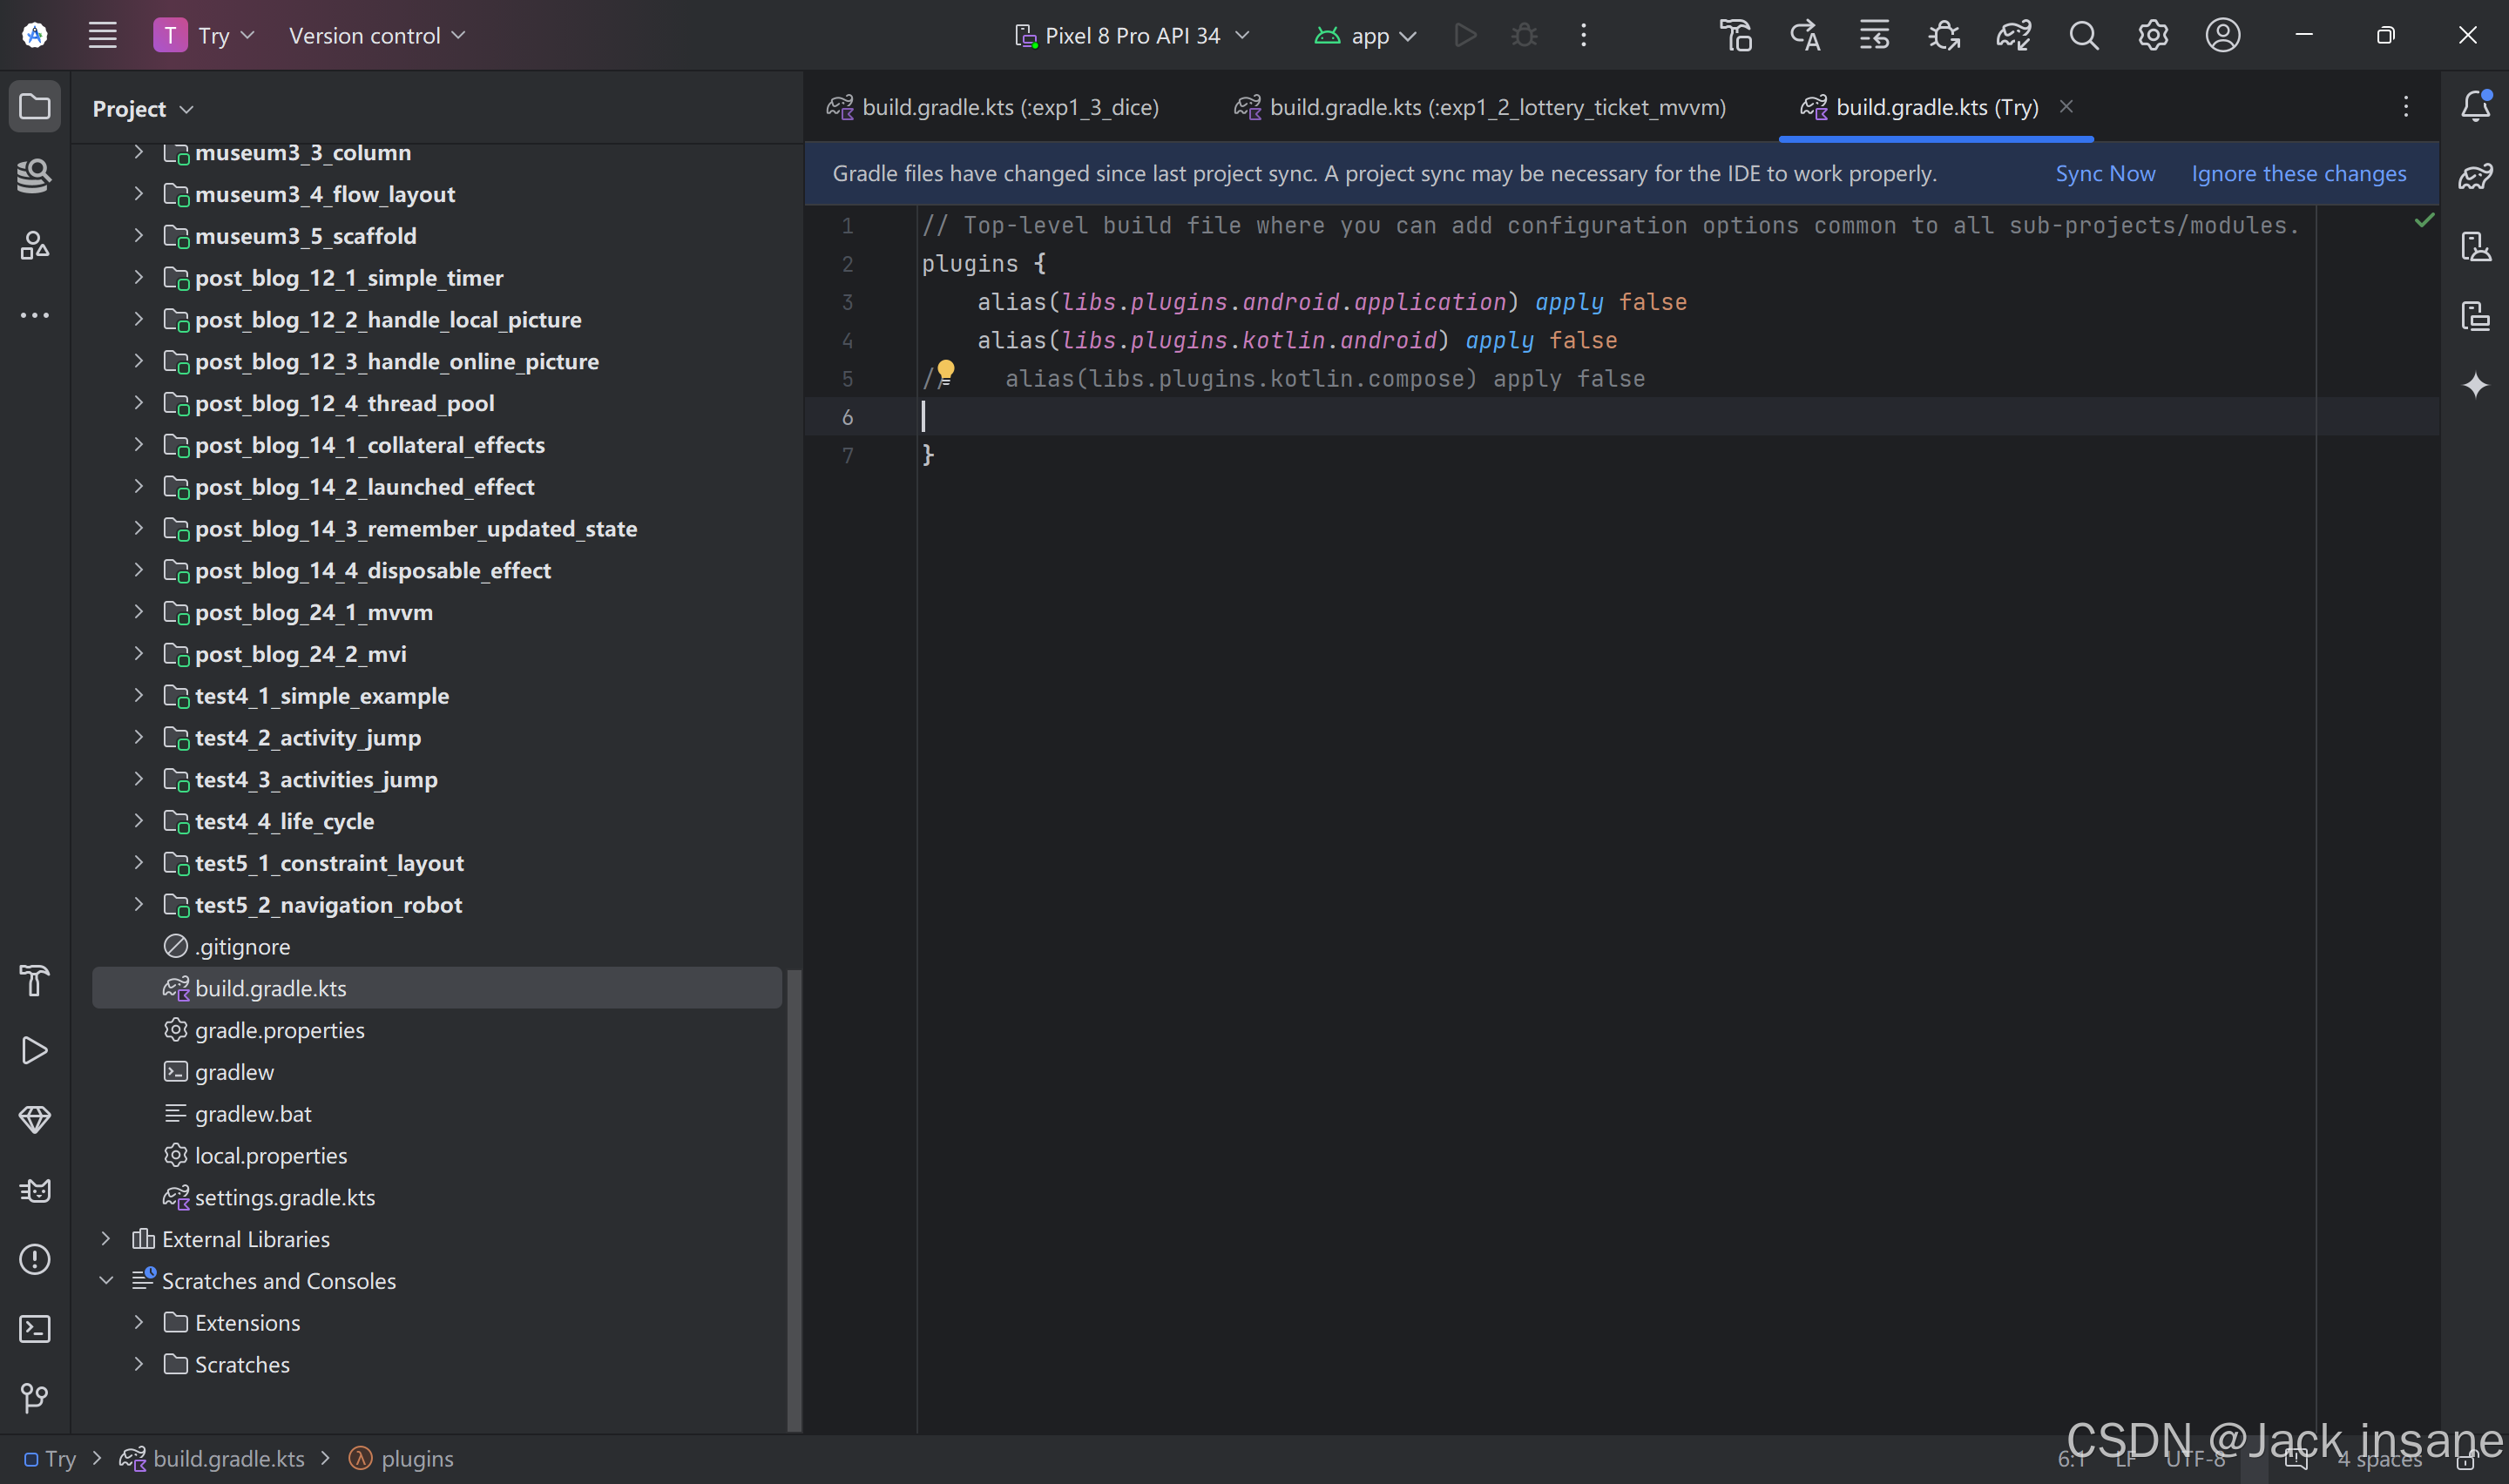Click the Sync Project with Gradle Files icon
Viewport: 2509px width, 1484px height.
point(2013,36)
